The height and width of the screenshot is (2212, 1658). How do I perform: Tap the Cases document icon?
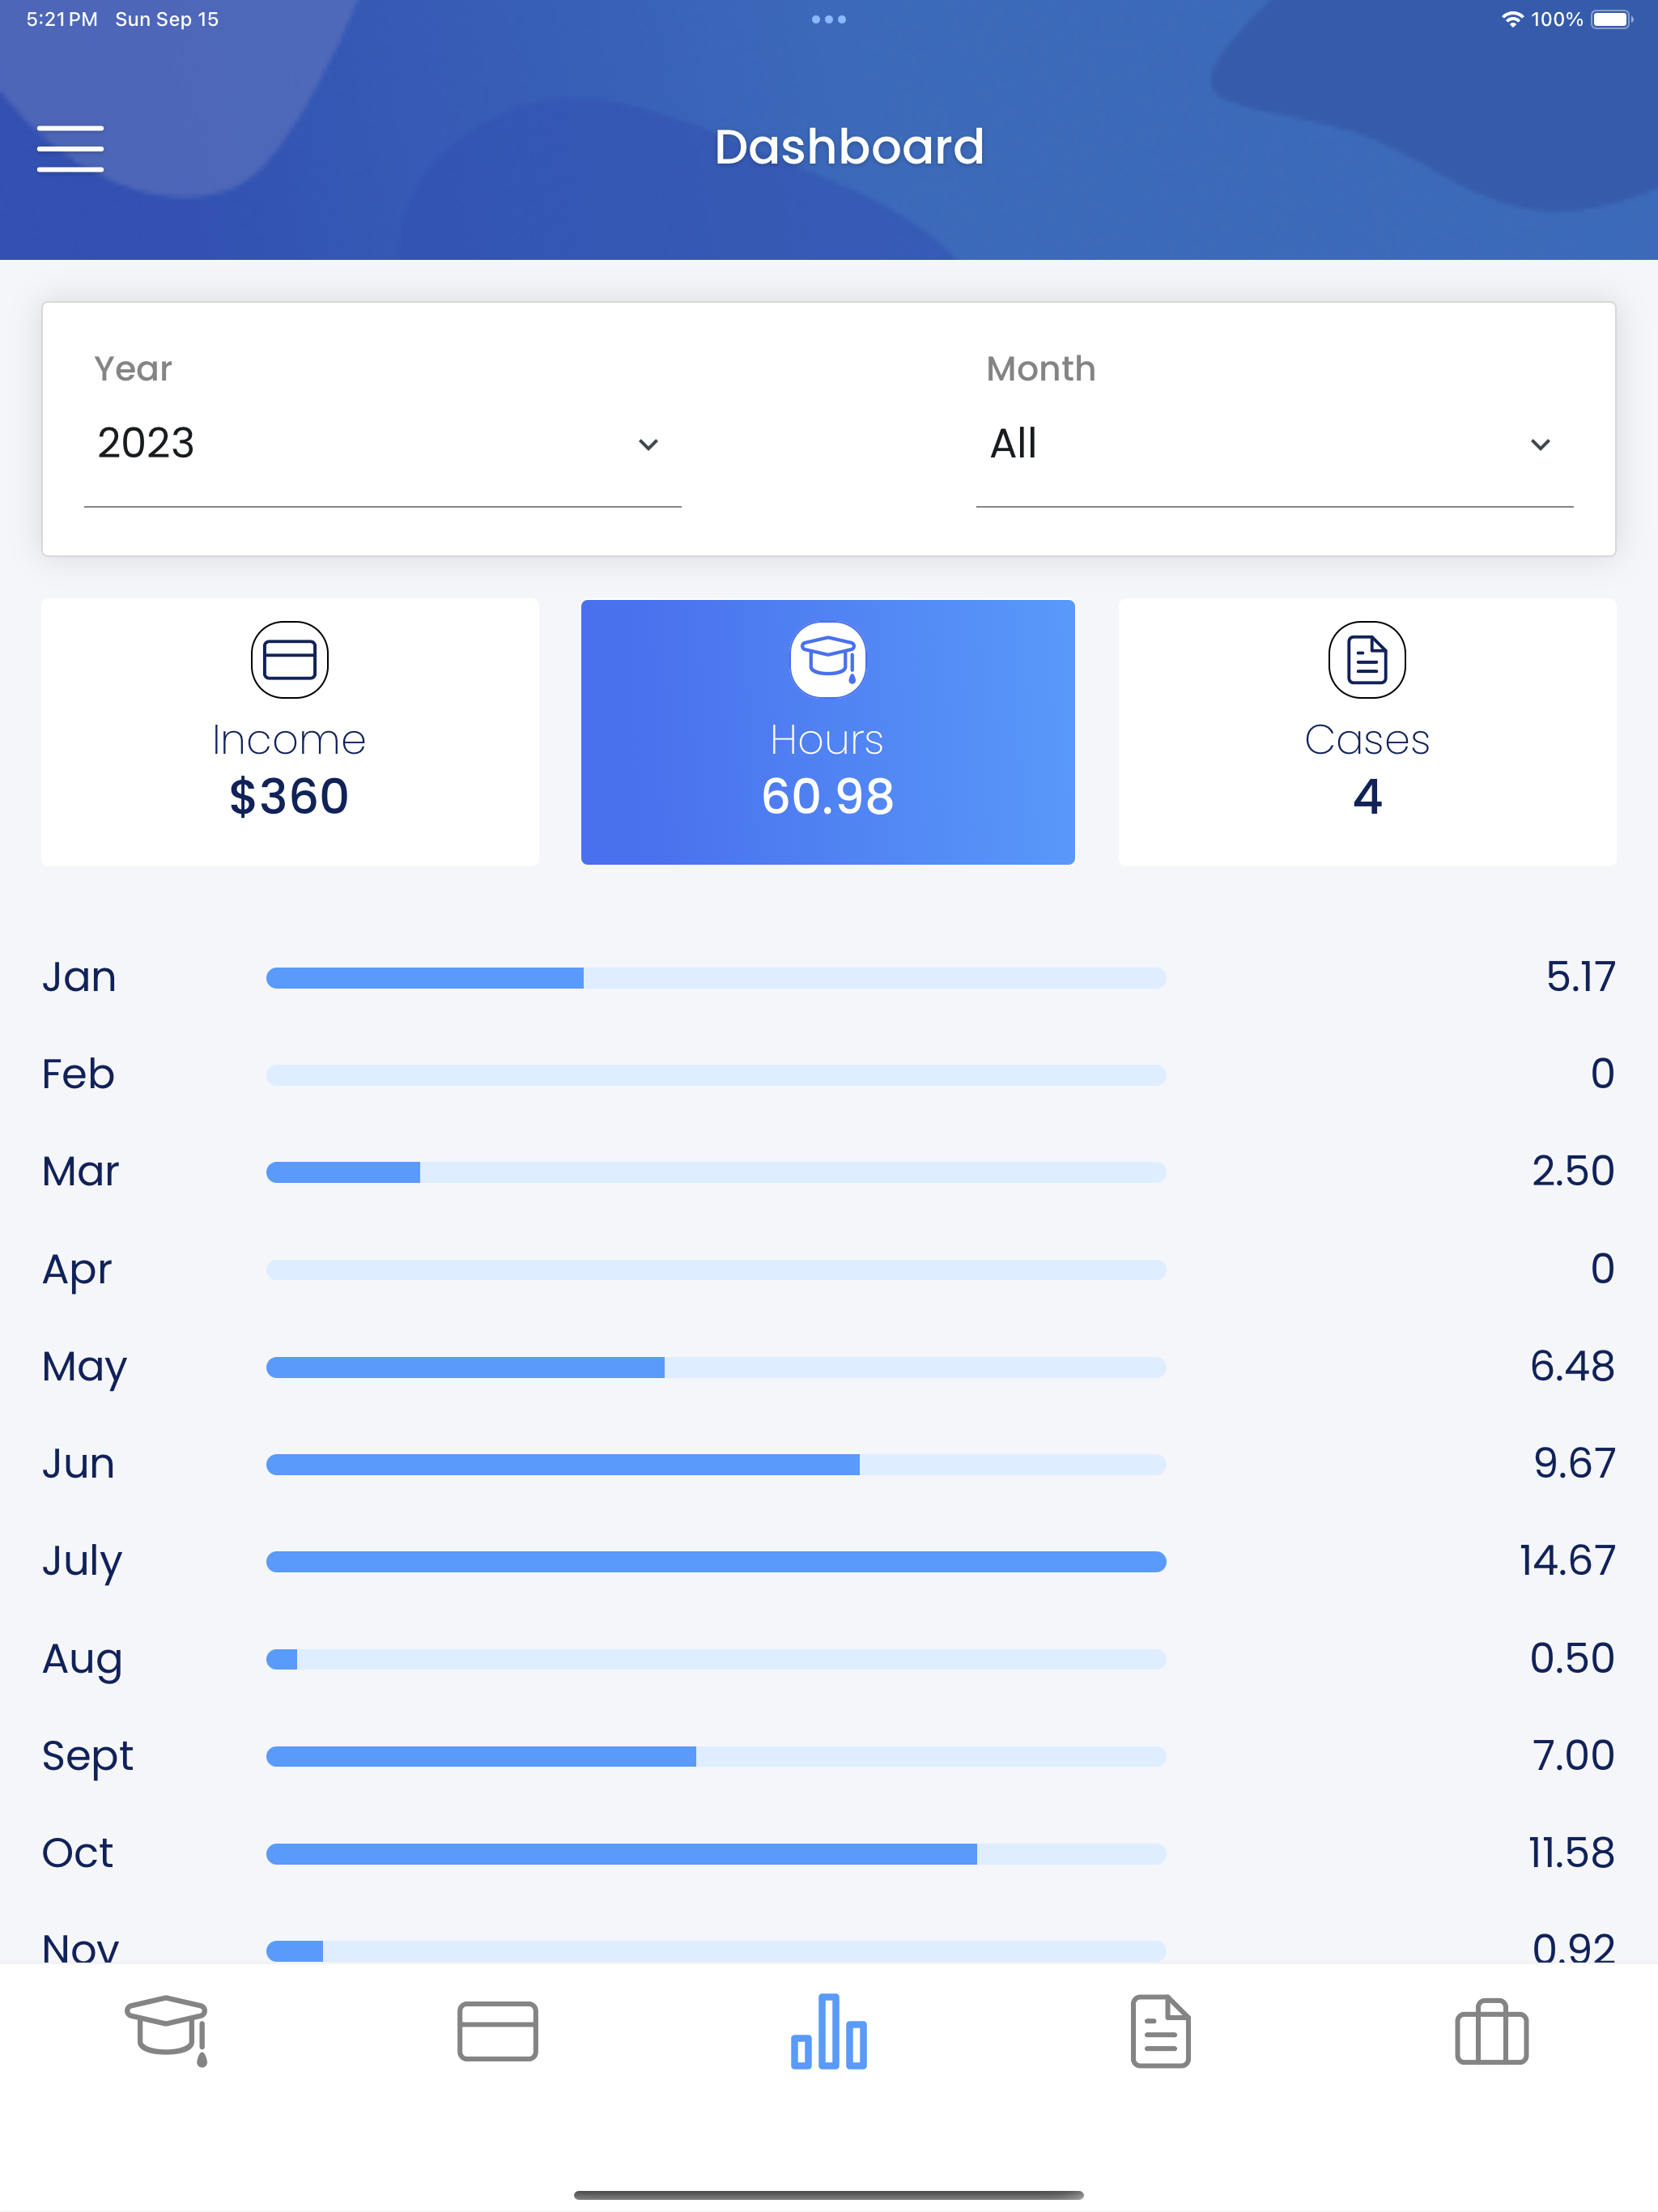click(x=1367, y=660)
